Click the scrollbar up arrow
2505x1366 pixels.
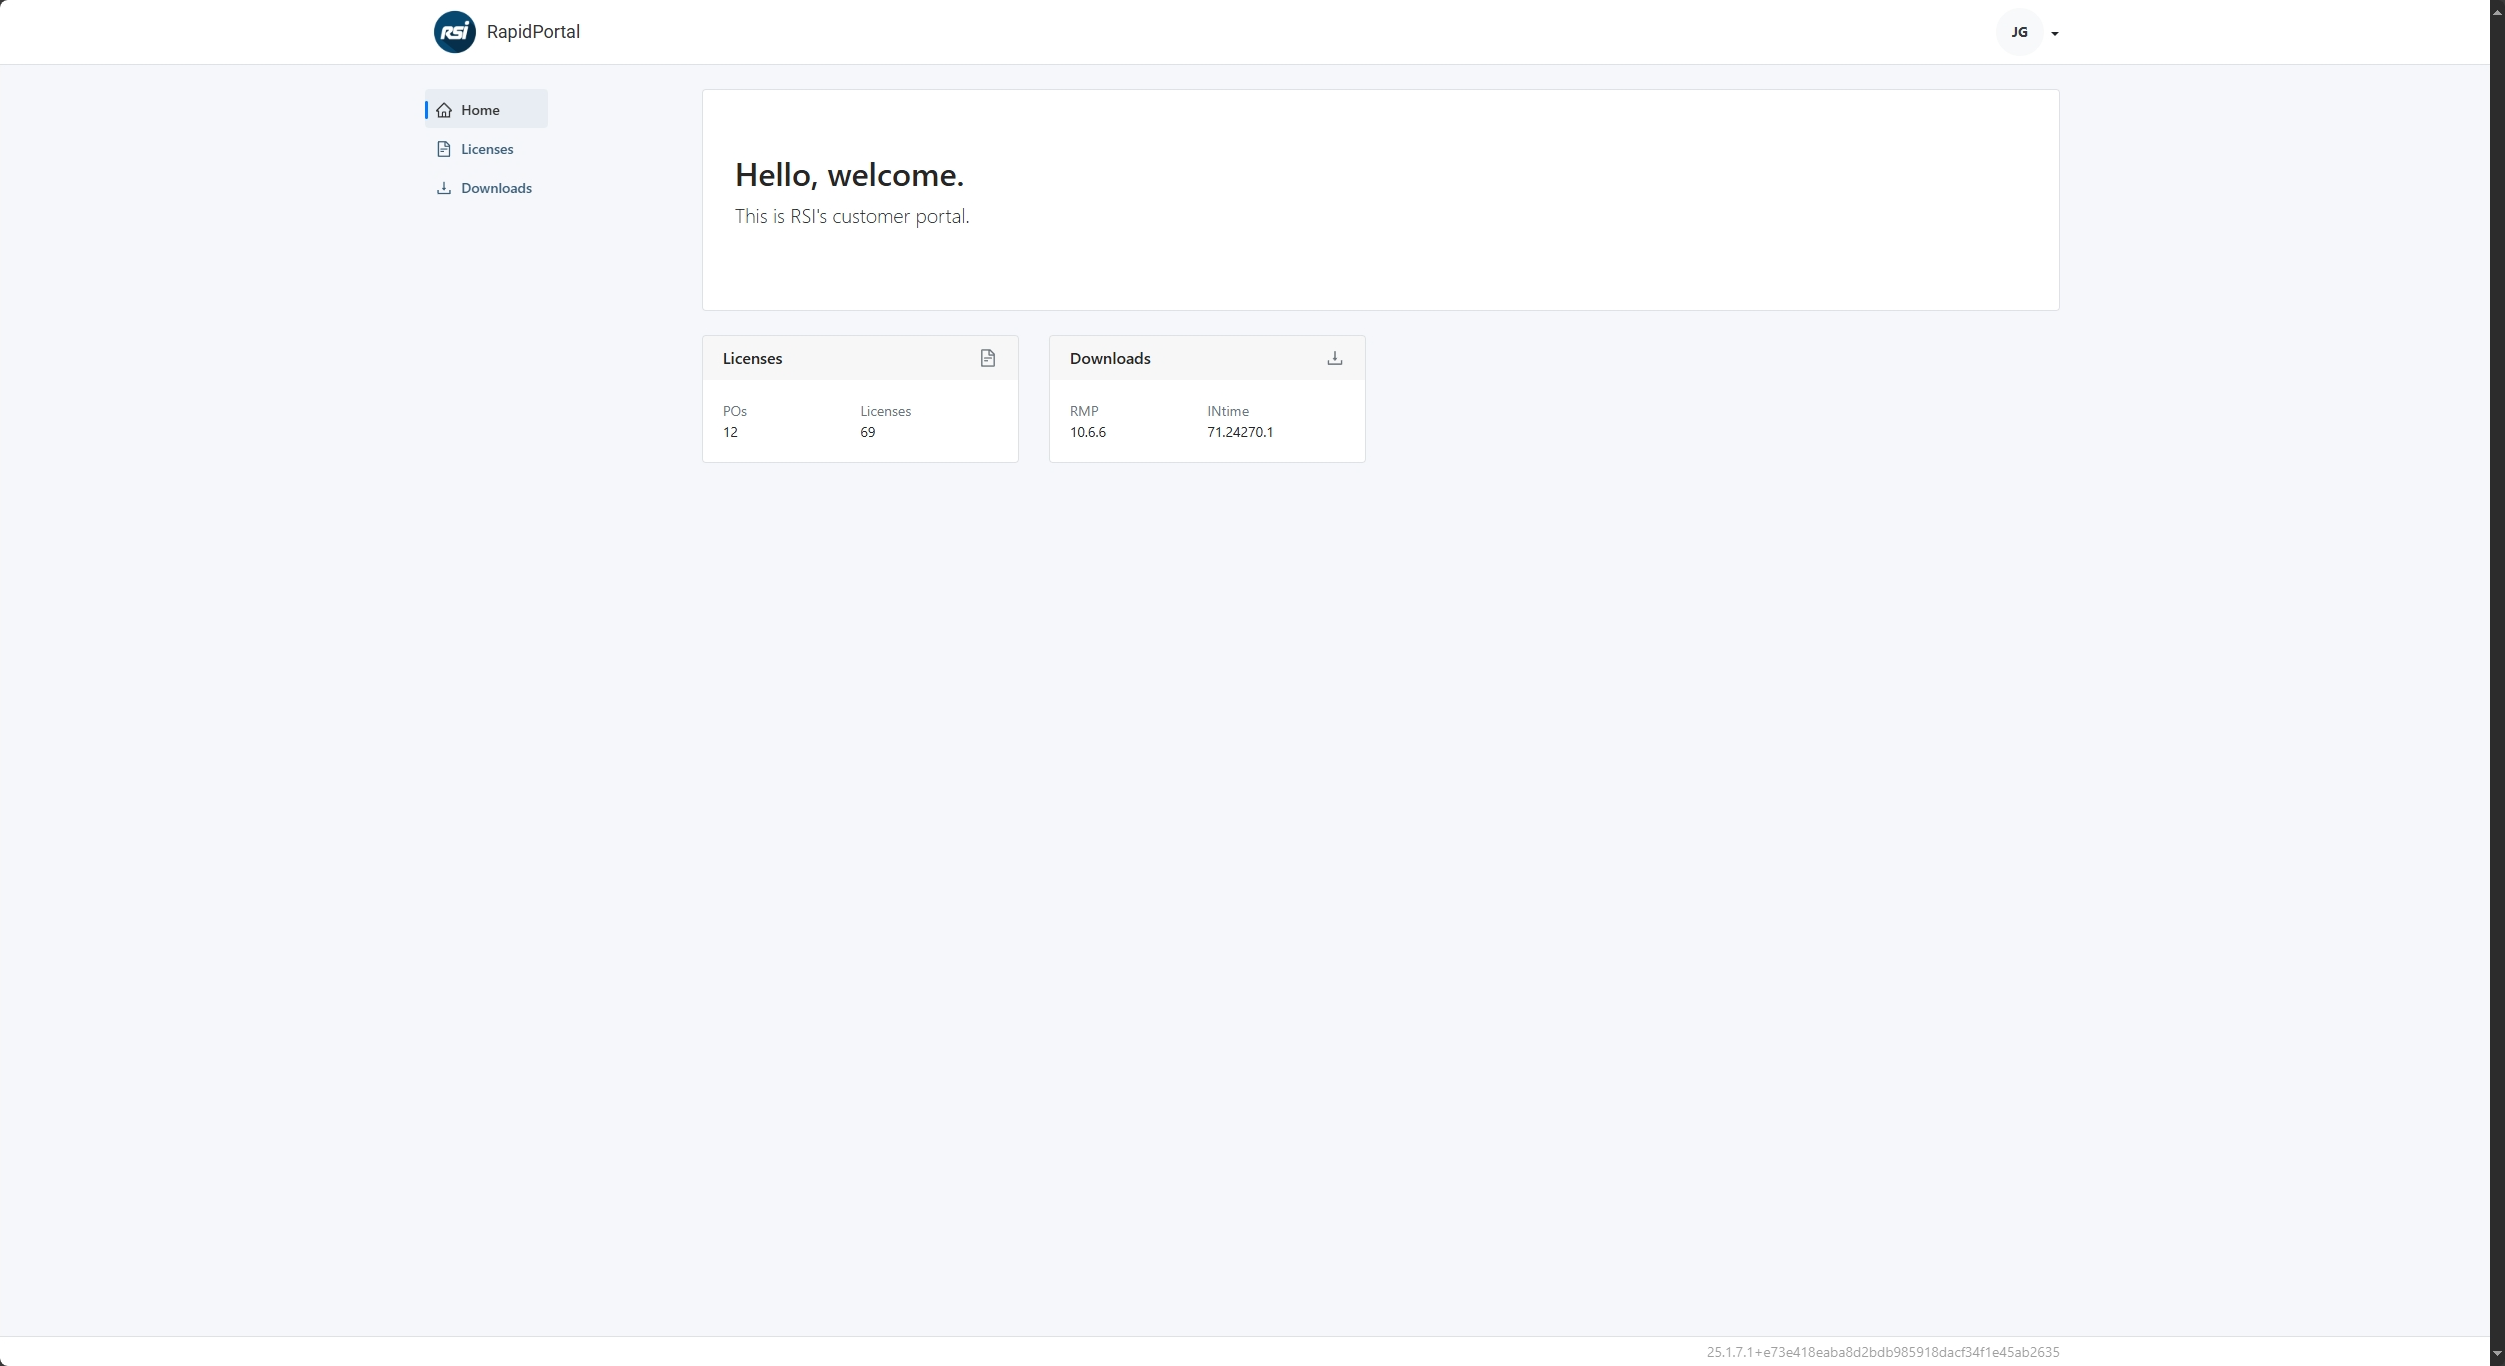[2496, 10]
